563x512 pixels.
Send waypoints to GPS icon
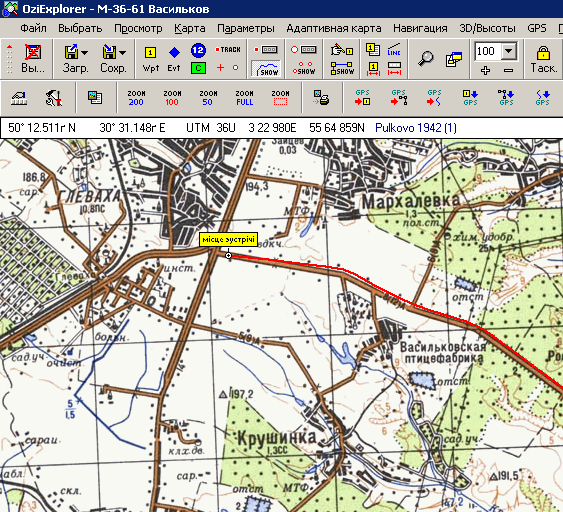coord(363,98)
